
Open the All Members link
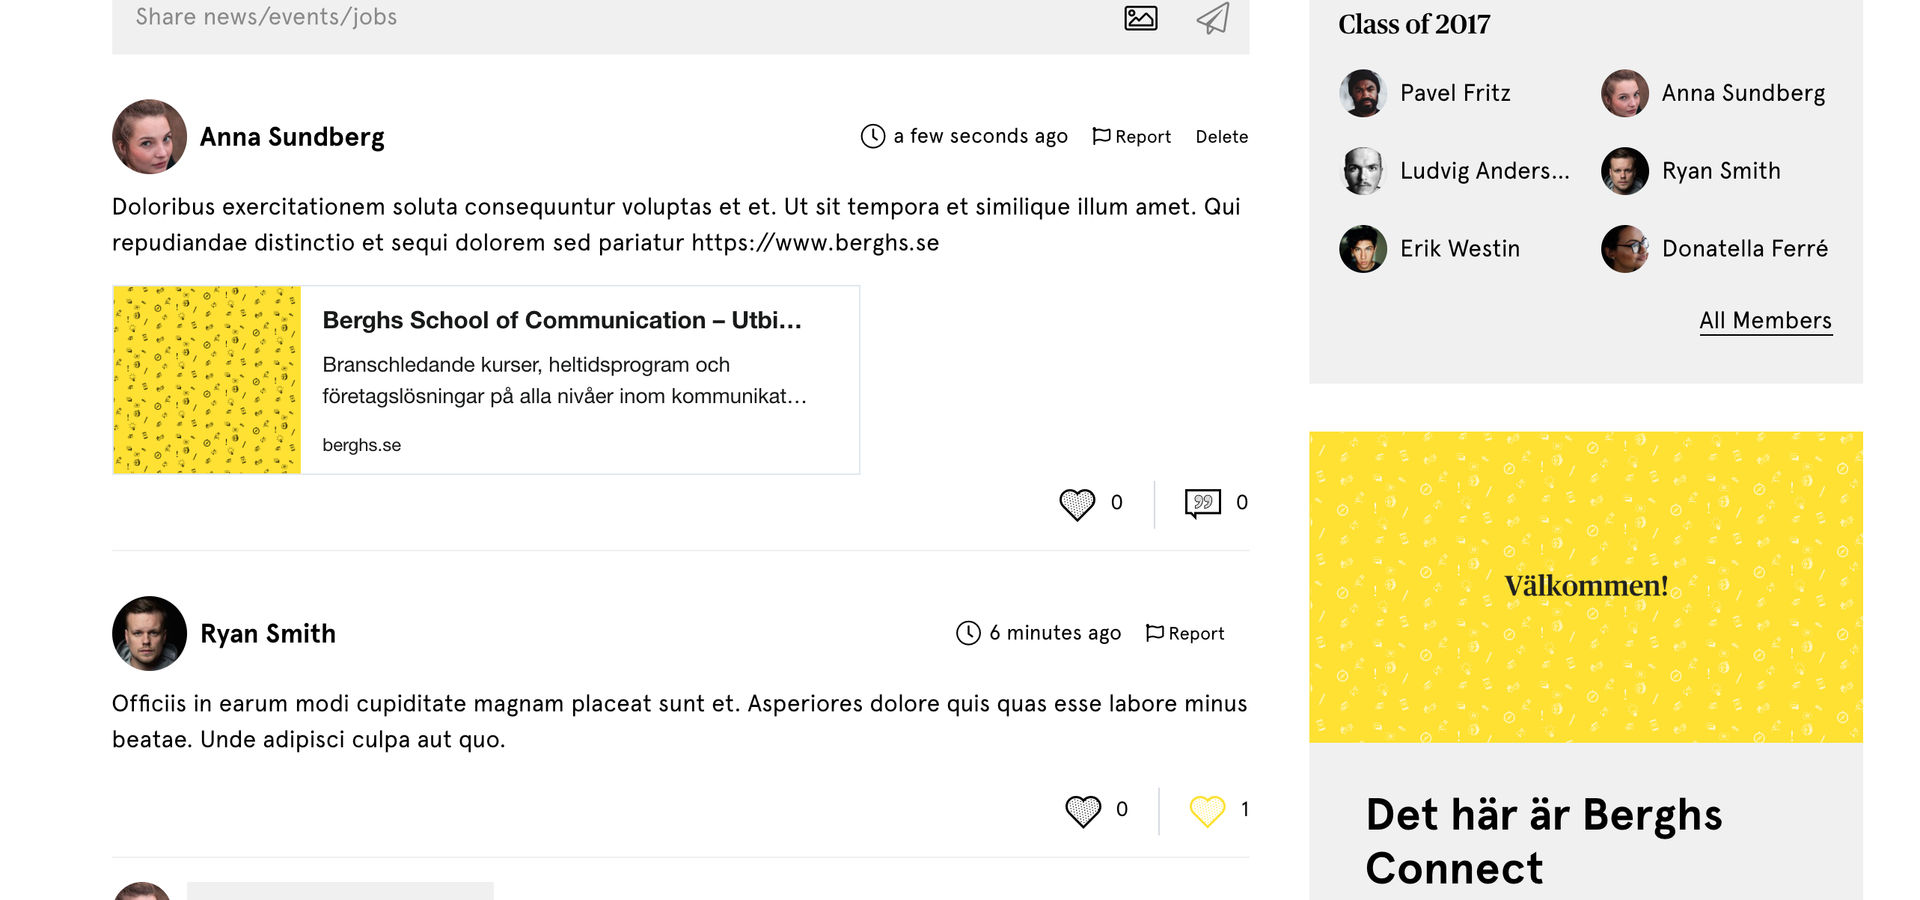1765,321
